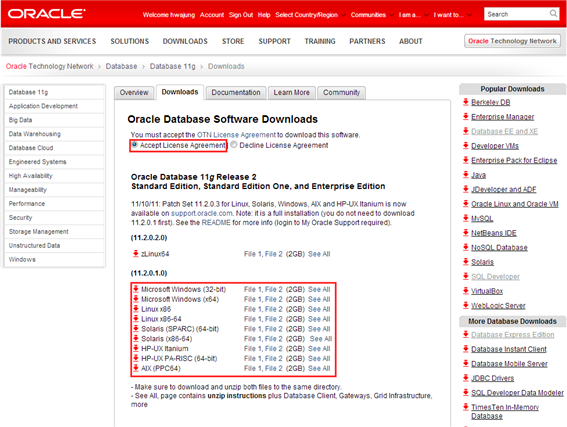Select Accept License Agreement radio button
The height and width of the screenshot is (427, 567).
click(135, 145)
